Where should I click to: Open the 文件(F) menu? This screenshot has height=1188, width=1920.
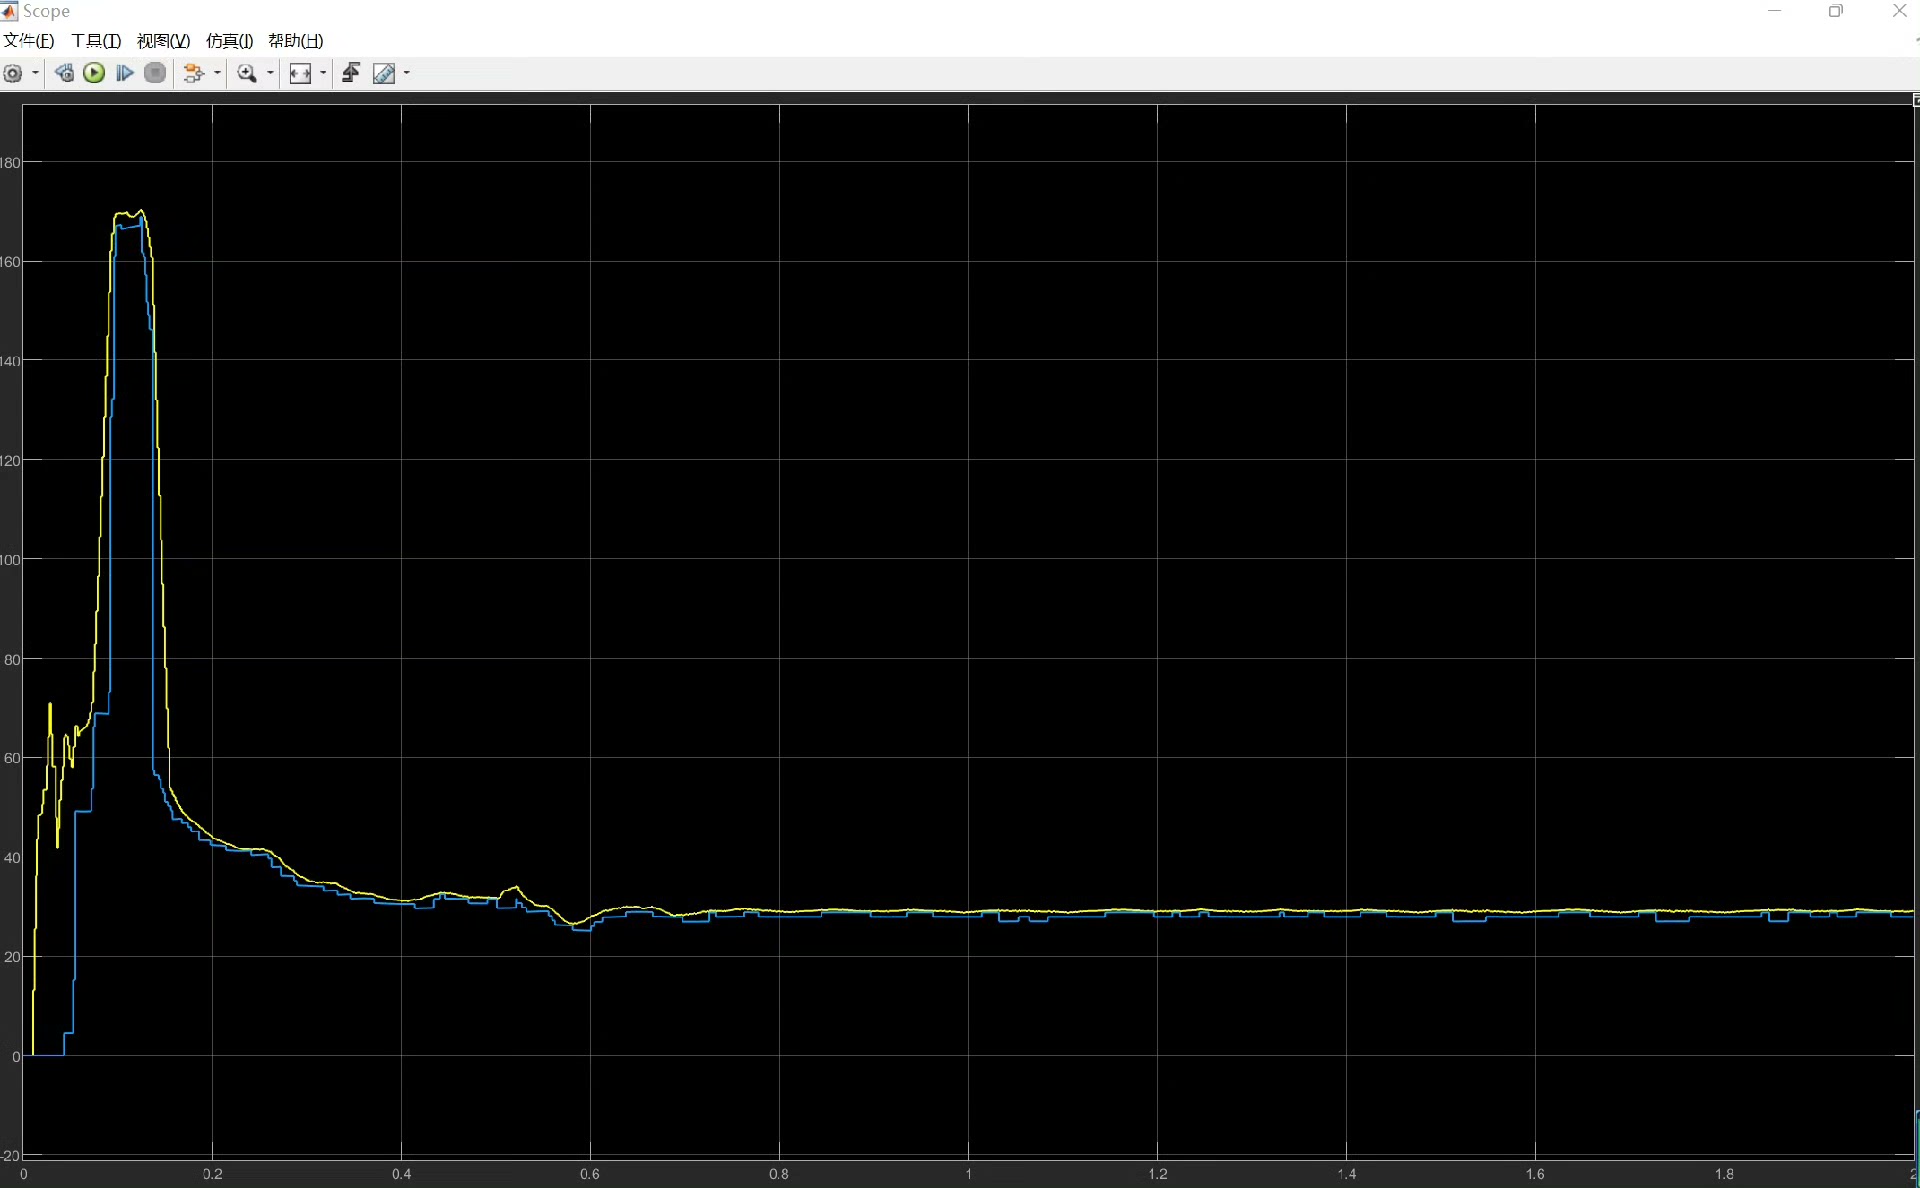point(29,41)
